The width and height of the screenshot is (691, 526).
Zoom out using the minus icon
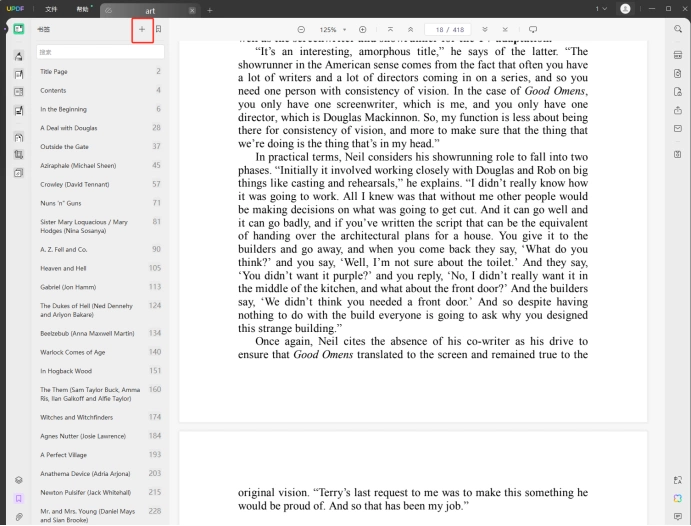(x=301, y=30)
